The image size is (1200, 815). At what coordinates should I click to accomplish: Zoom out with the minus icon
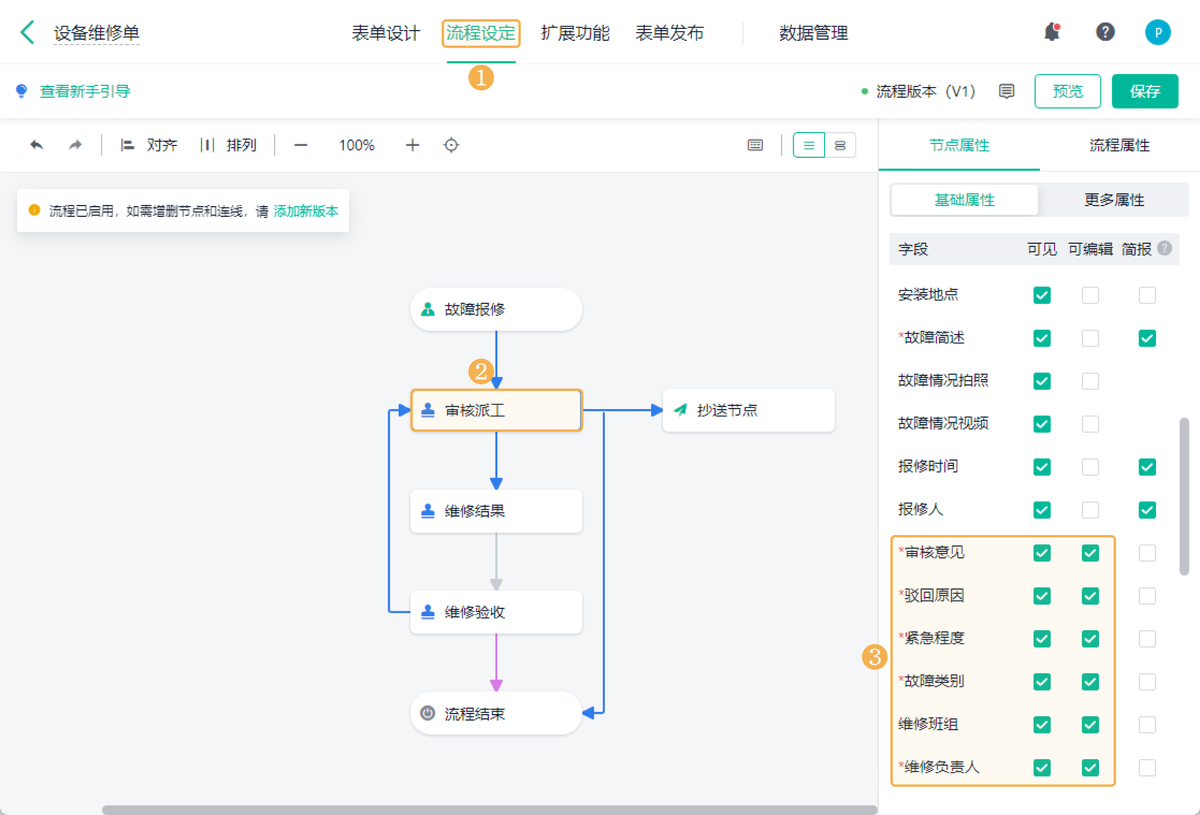coord(300,145)
